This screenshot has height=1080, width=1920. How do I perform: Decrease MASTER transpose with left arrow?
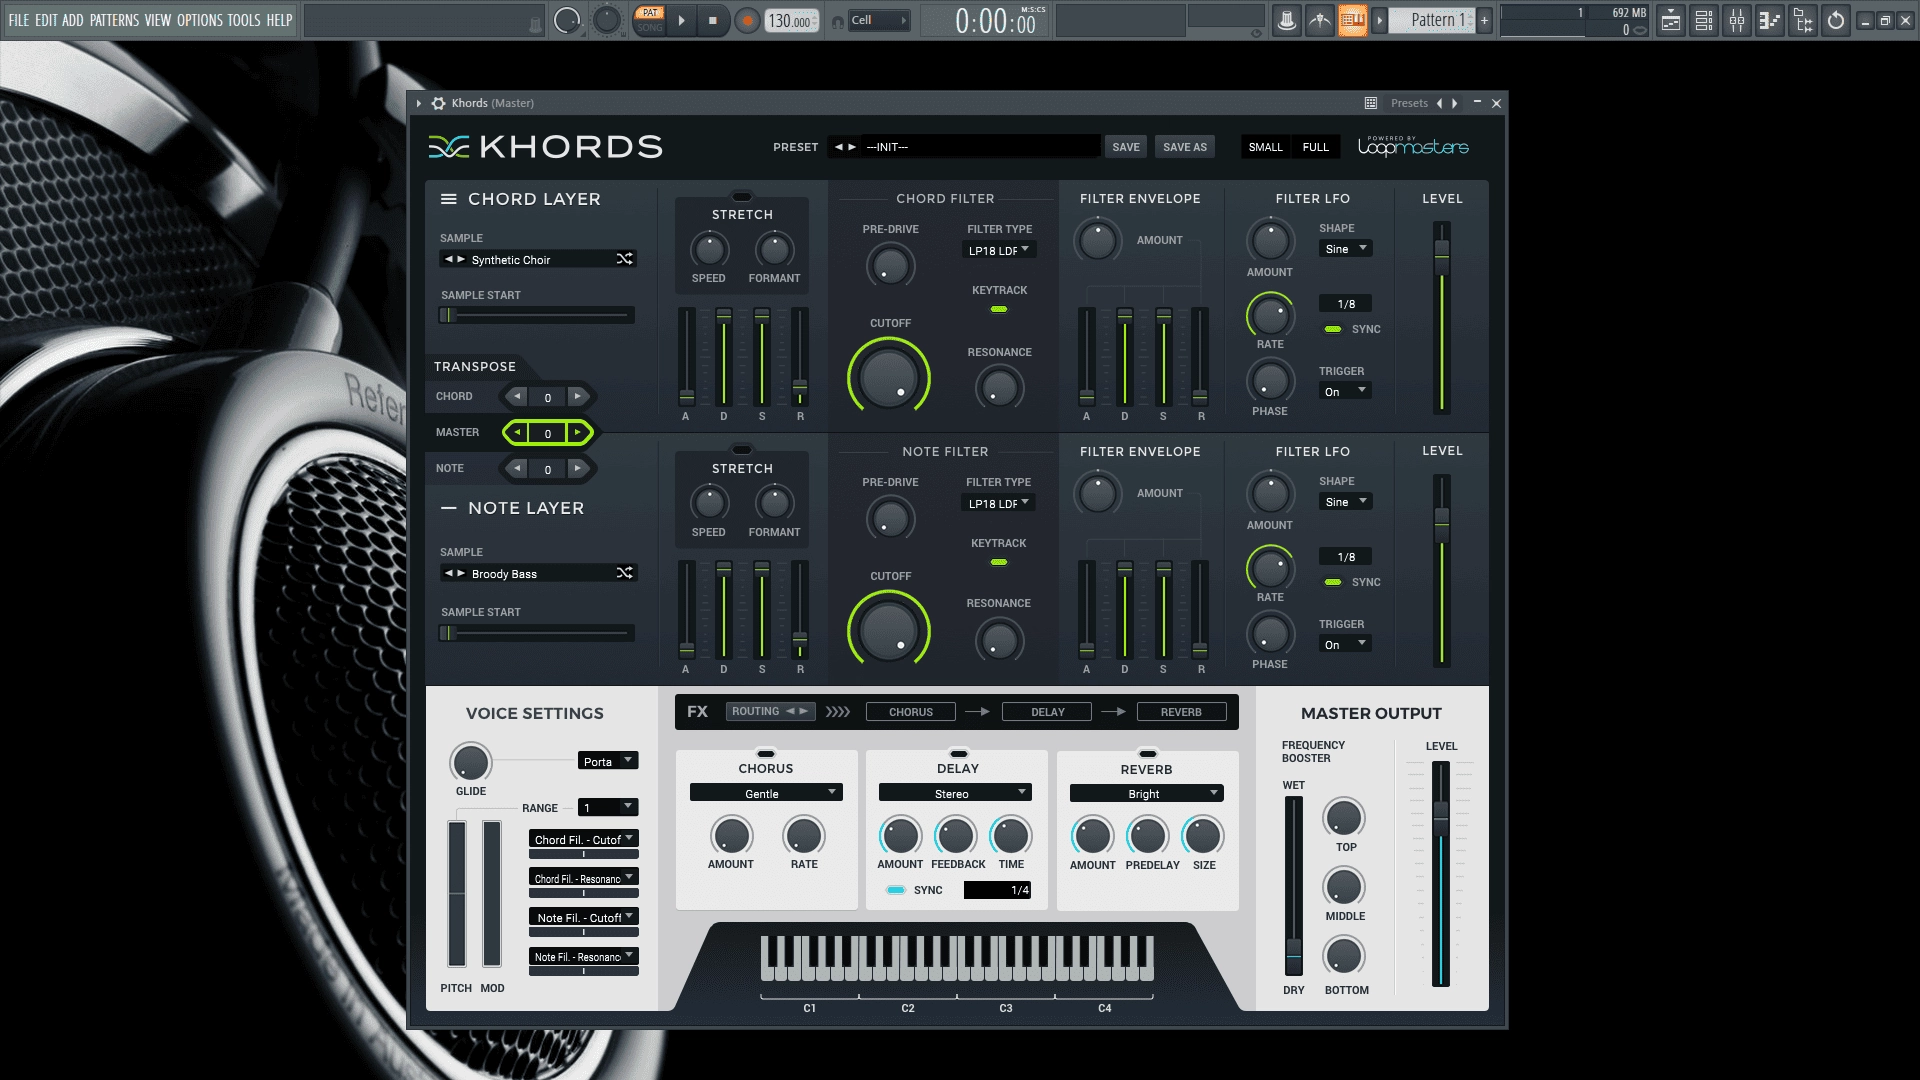click(517, 433)
